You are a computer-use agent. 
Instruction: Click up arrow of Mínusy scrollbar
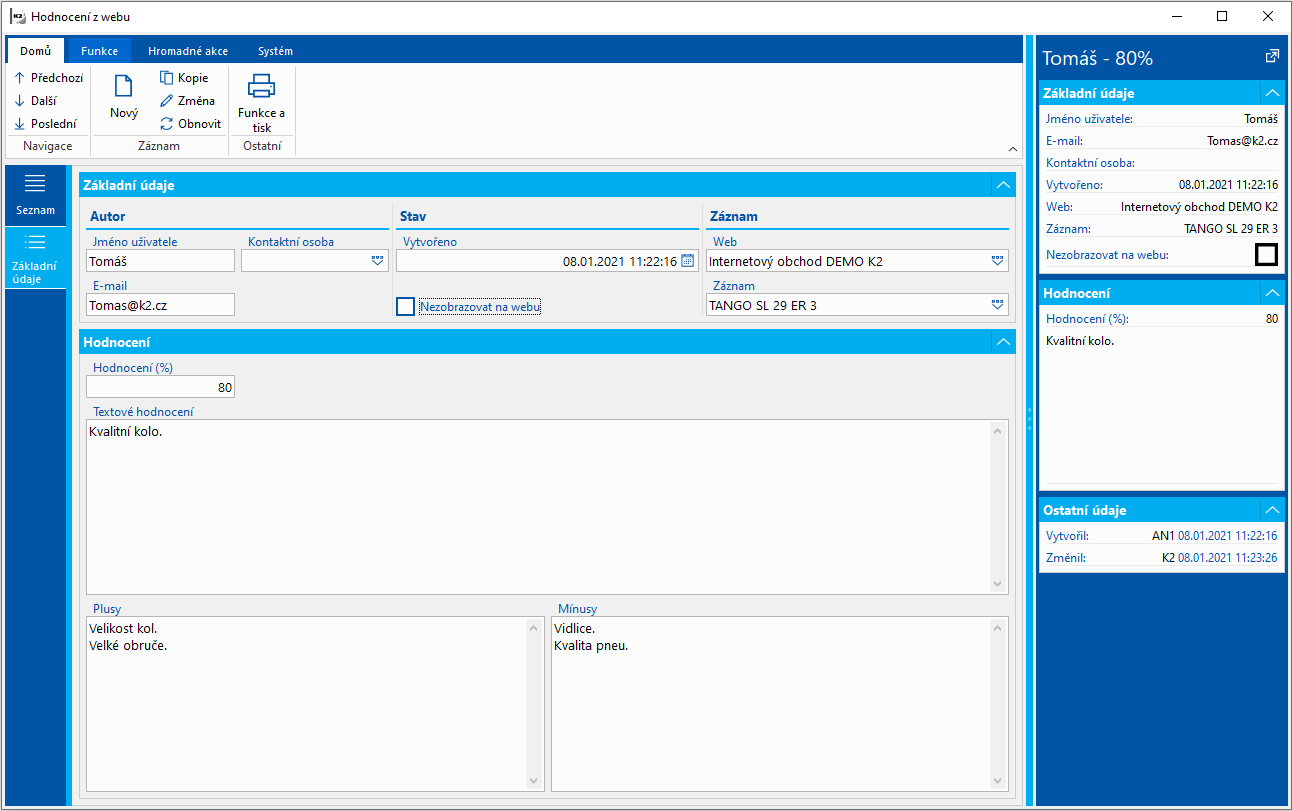998,627
